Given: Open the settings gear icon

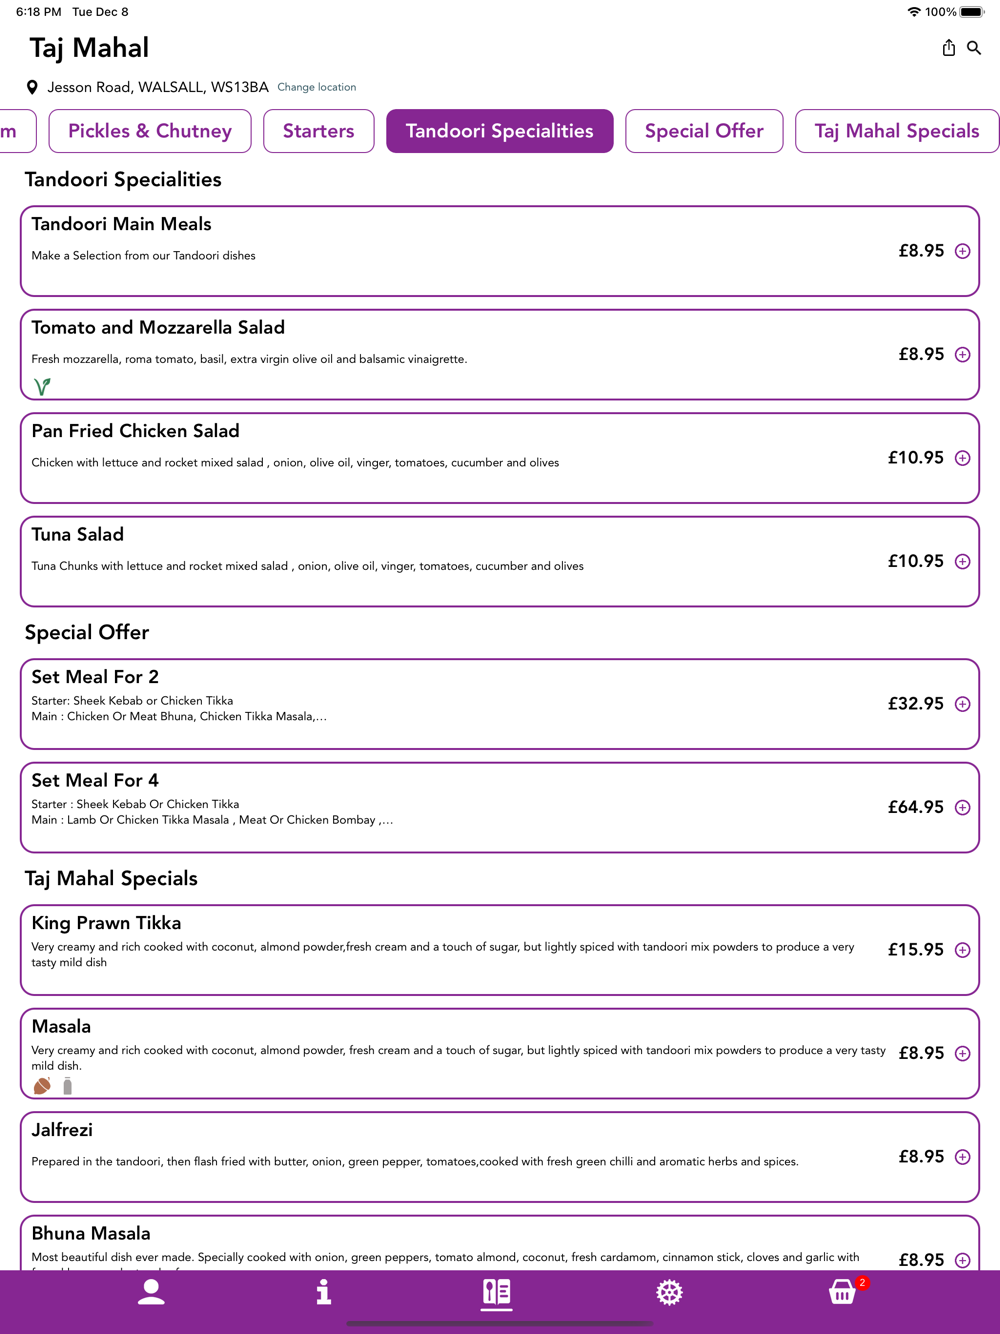Looking at the screenshot, I should pos(669,1292).
